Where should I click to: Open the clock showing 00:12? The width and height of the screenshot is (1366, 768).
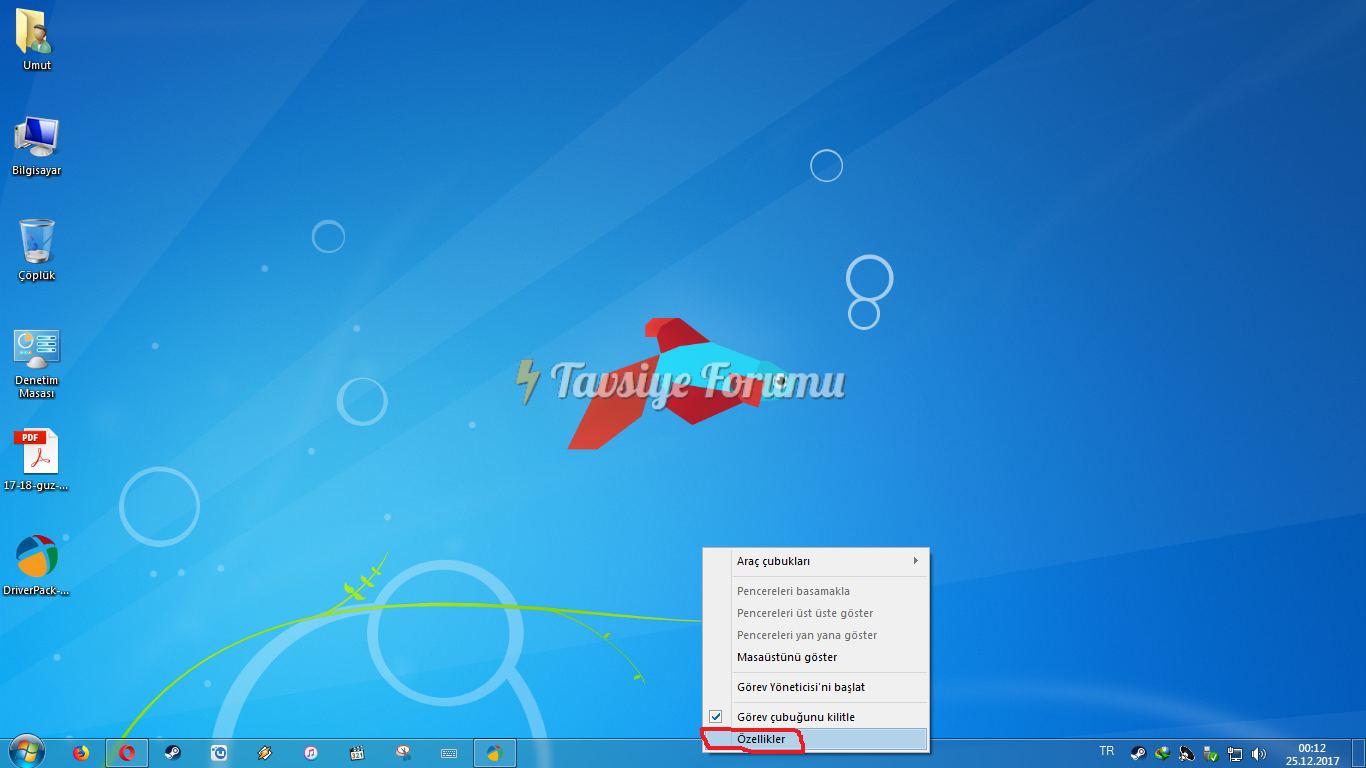[x=1312, y=754]
